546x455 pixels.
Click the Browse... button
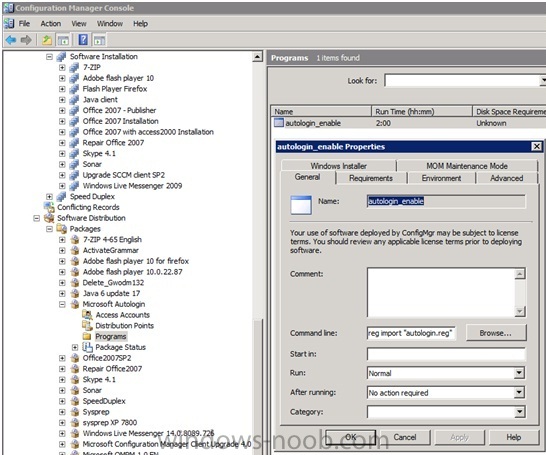496,333
